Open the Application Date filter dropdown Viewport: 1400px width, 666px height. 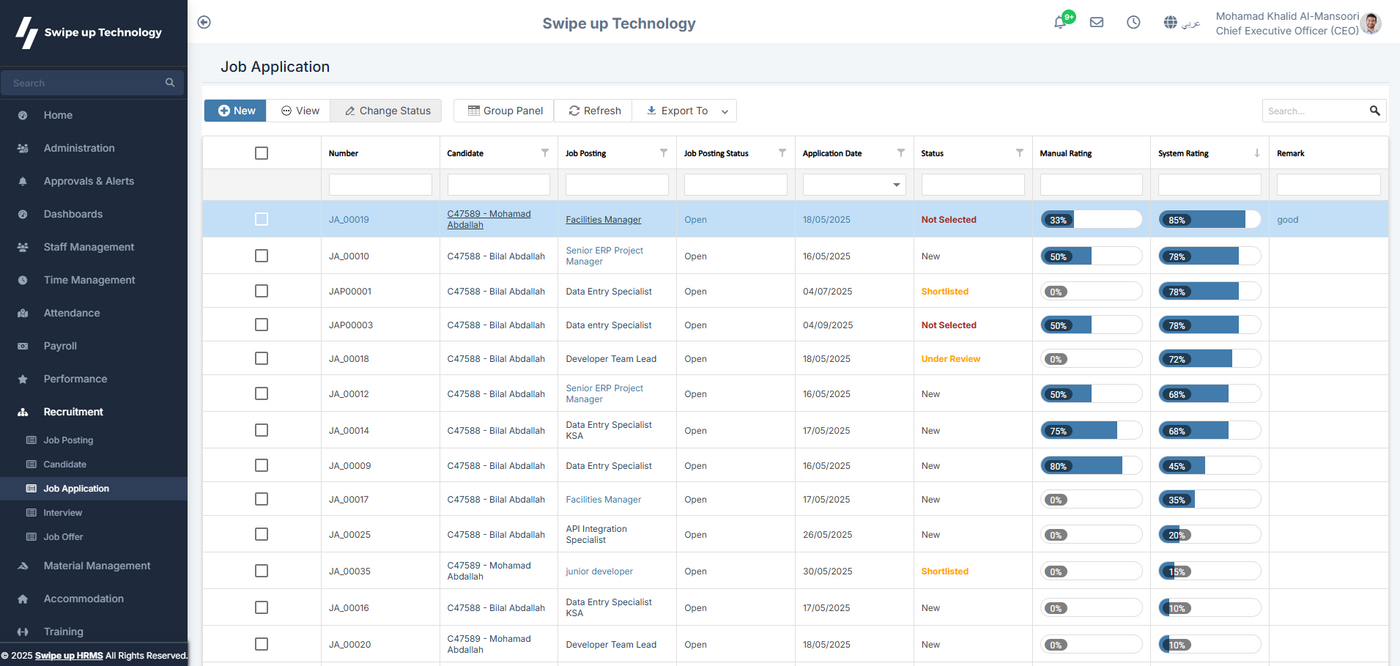[x=894, y=185]
